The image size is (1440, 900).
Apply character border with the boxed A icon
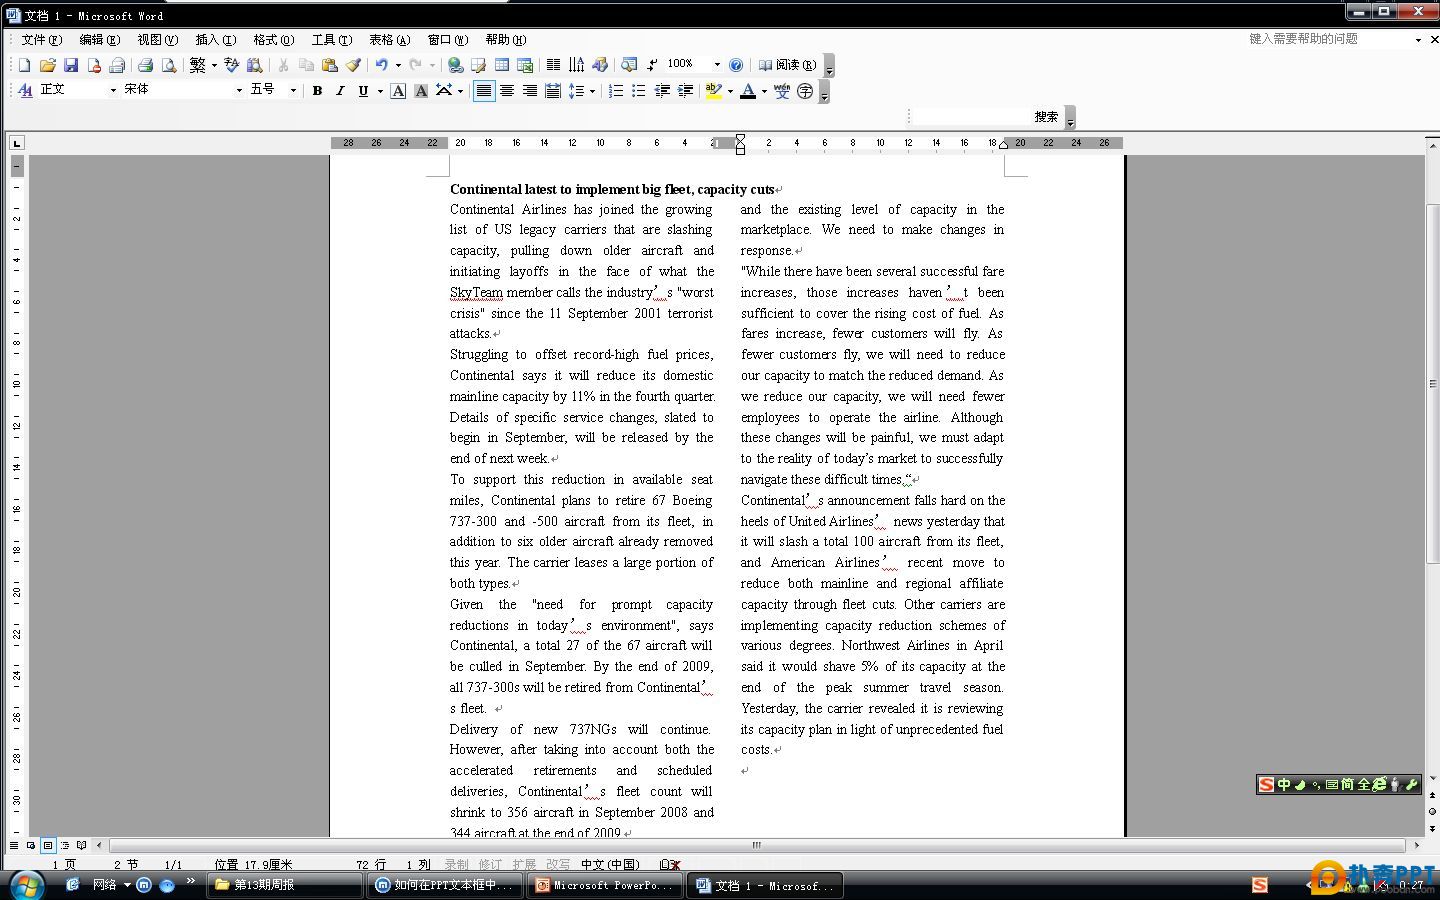[x=397, y=91]
